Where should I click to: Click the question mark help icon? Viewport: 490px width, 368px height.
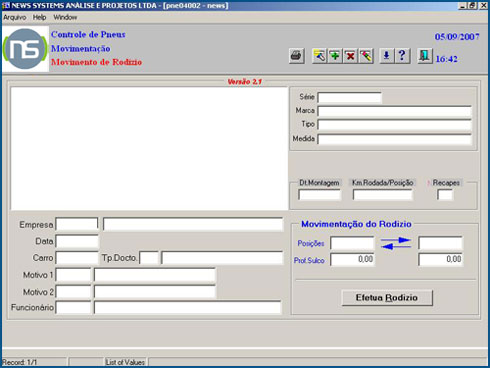point(402,56)
